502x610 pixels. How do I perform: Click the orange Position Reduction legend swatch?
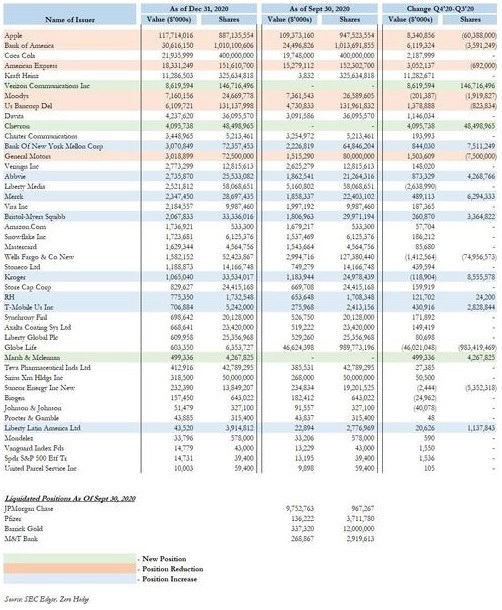click(70, 569)
